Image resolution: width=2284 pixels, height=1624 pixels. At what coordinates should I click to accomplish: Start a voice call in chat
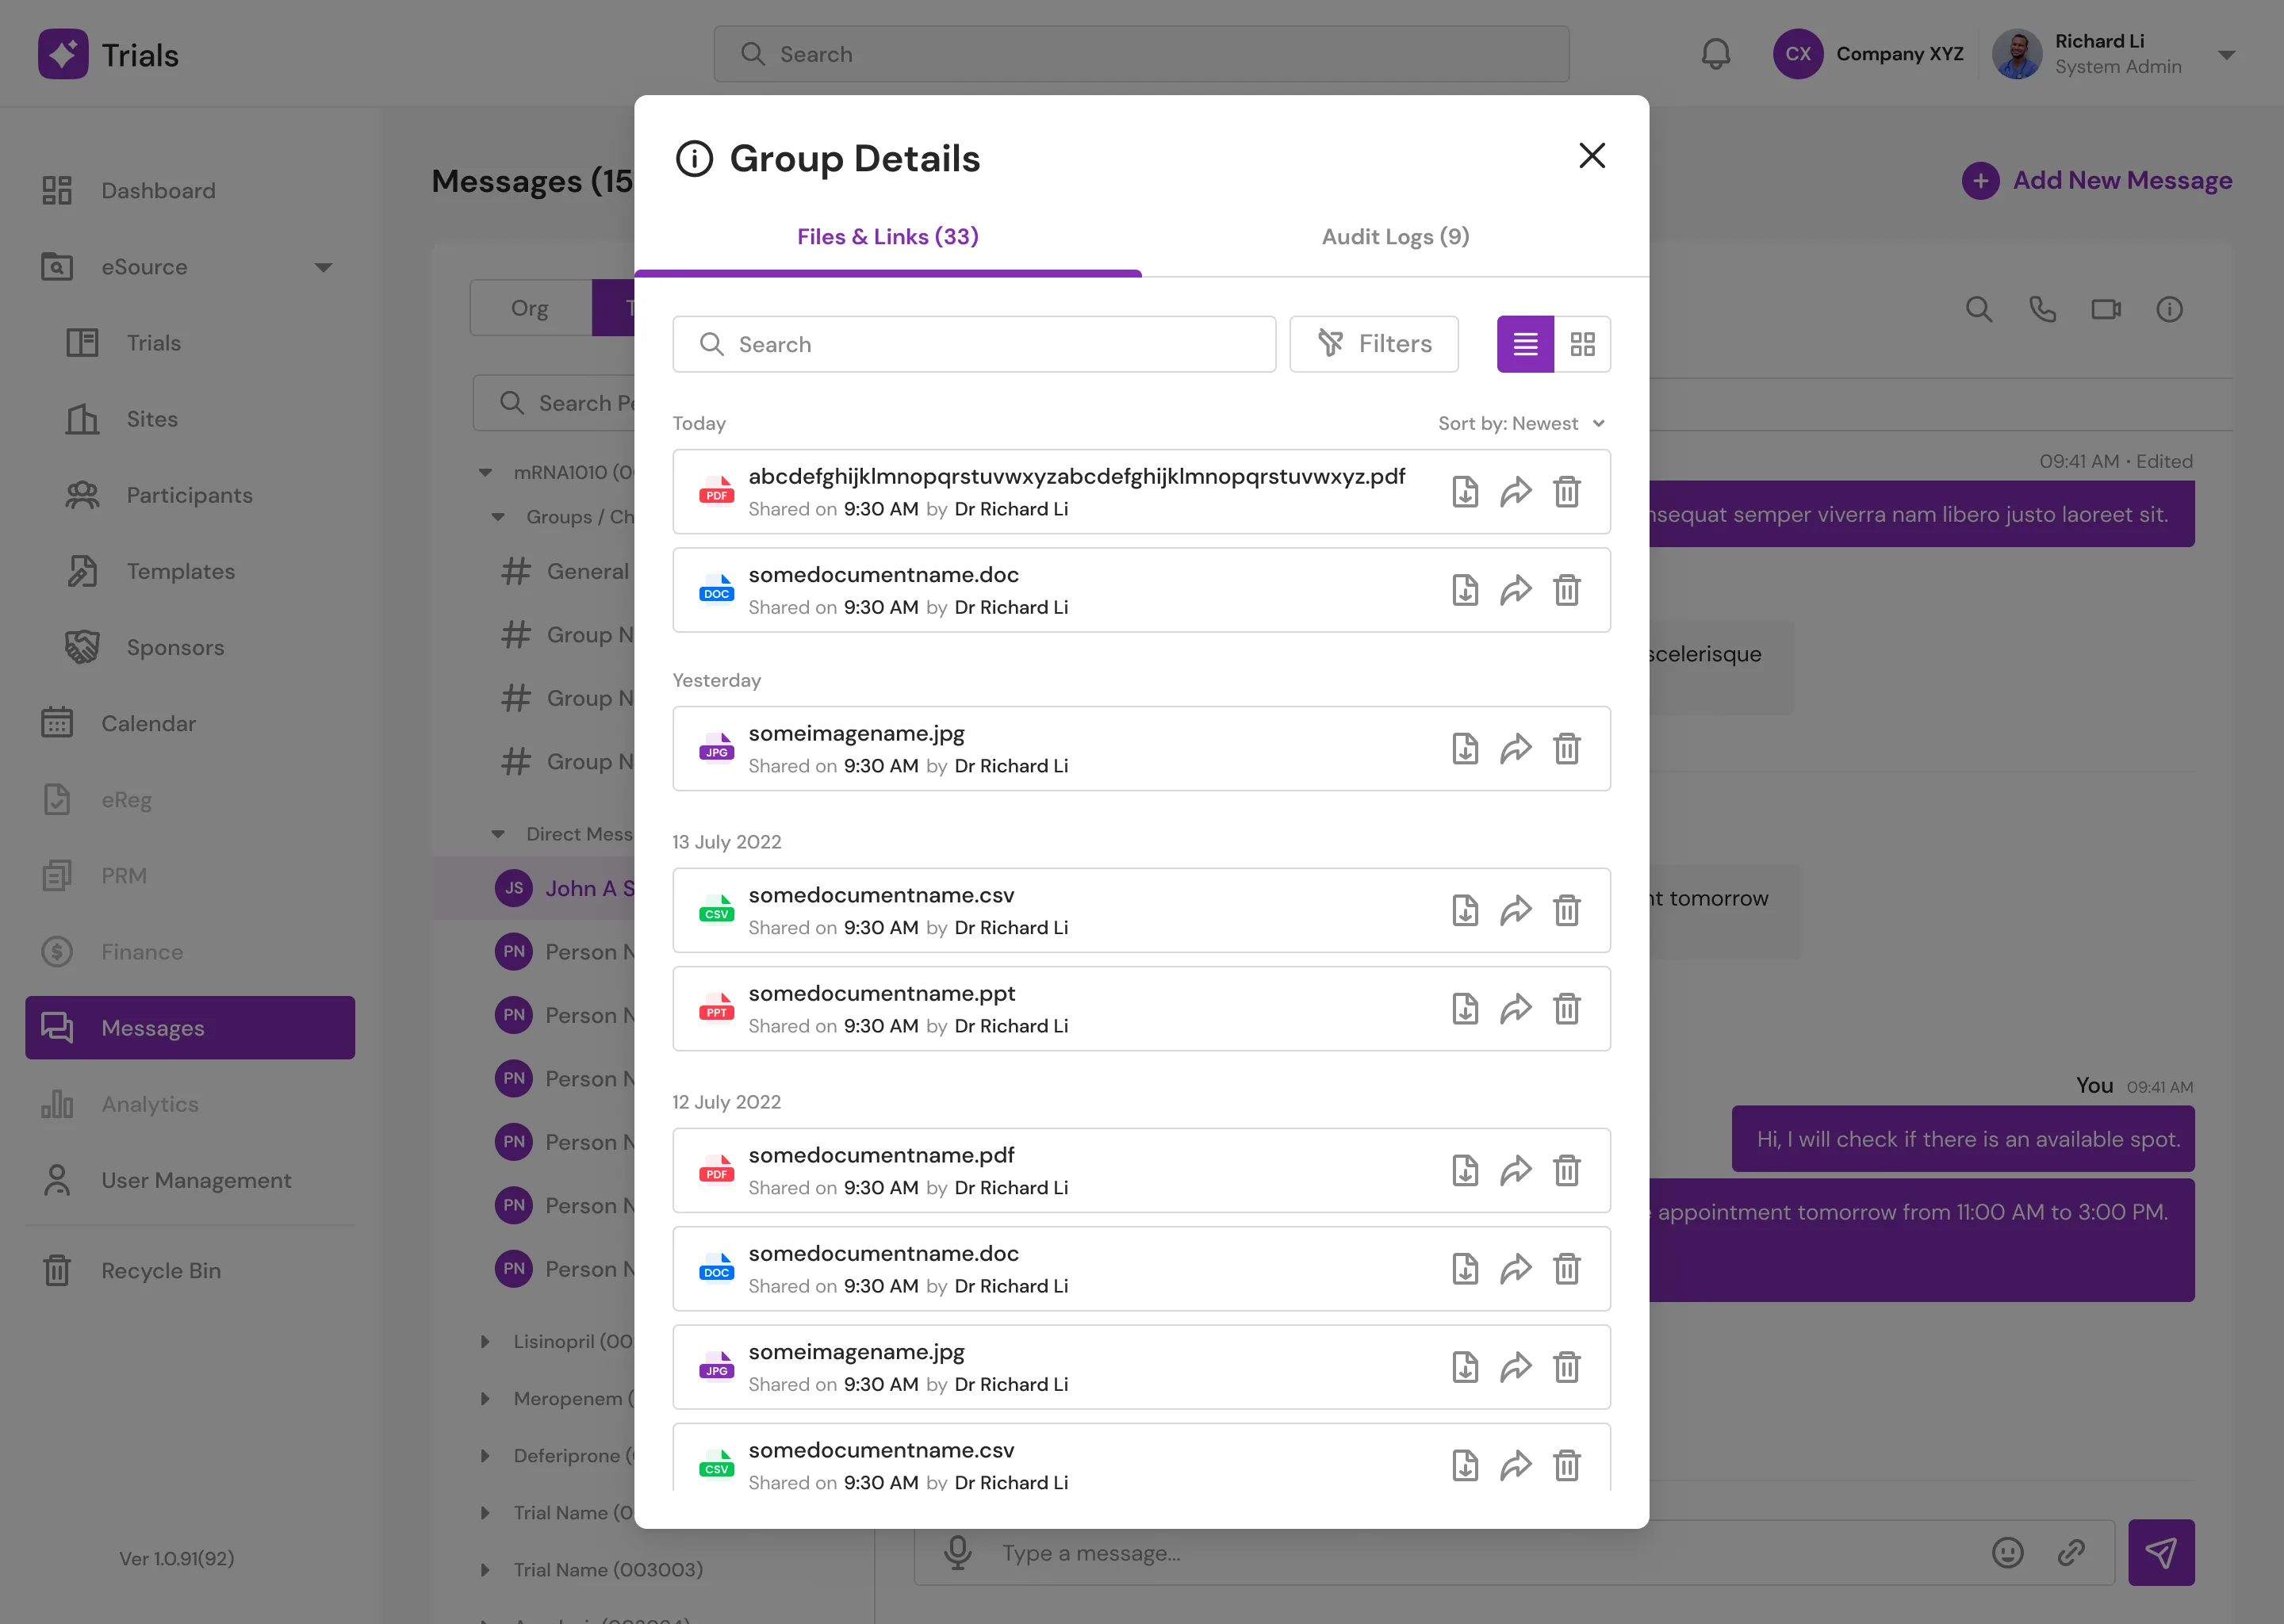coord(2042,310)
